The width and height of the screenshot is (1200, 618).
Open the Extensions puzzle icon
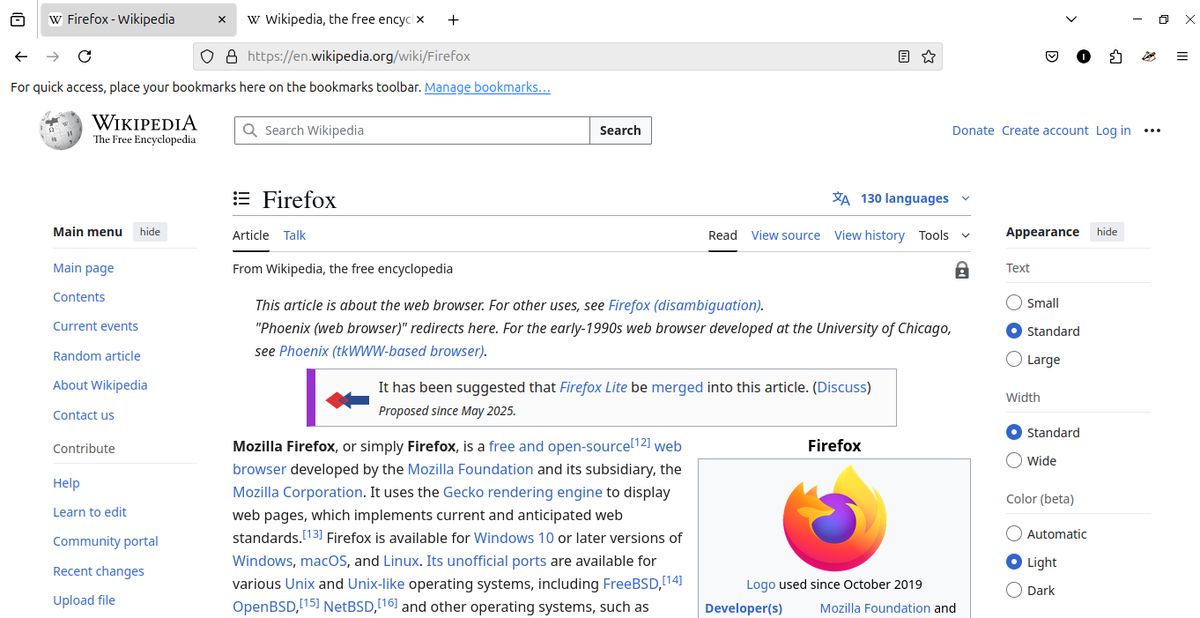[x=1116, y=57]
